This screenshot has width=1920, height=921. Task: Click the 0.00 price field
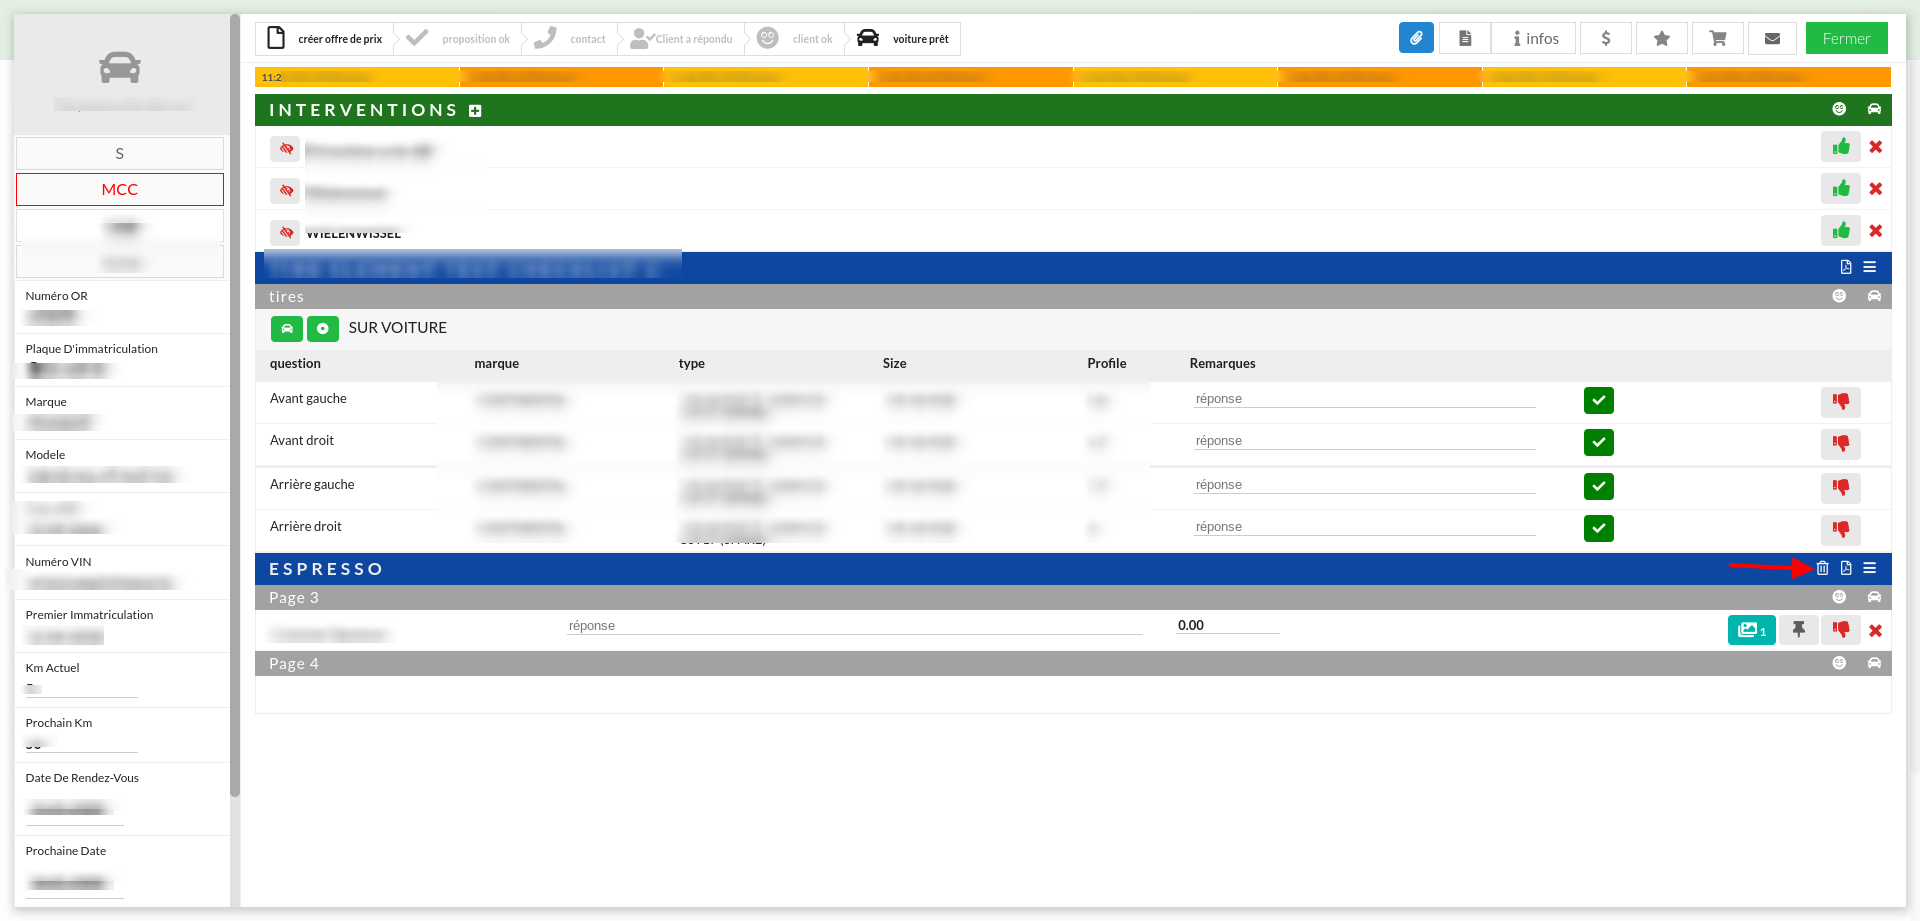tap(1227, 626)
